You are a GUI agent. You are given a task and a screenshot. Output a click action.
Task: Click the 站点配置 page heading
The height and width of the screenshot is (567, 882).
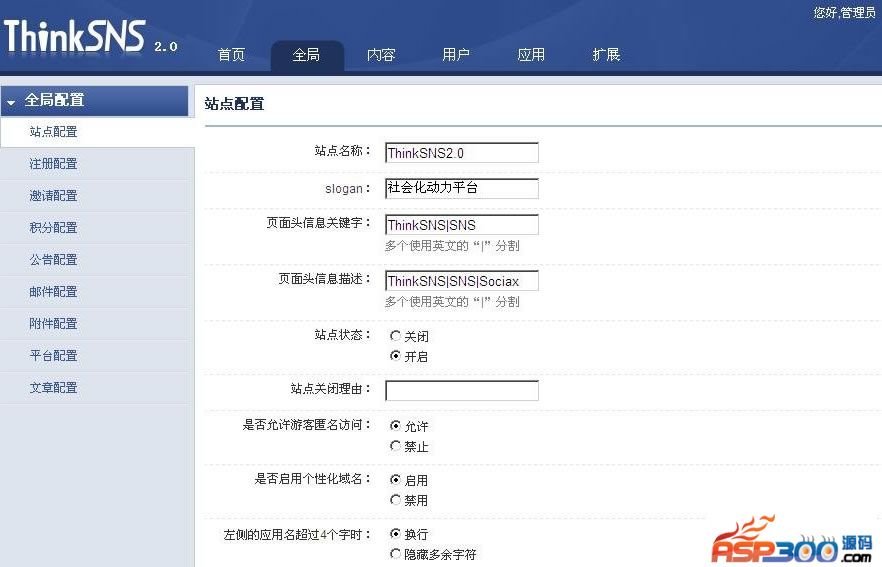click(235, 104)
